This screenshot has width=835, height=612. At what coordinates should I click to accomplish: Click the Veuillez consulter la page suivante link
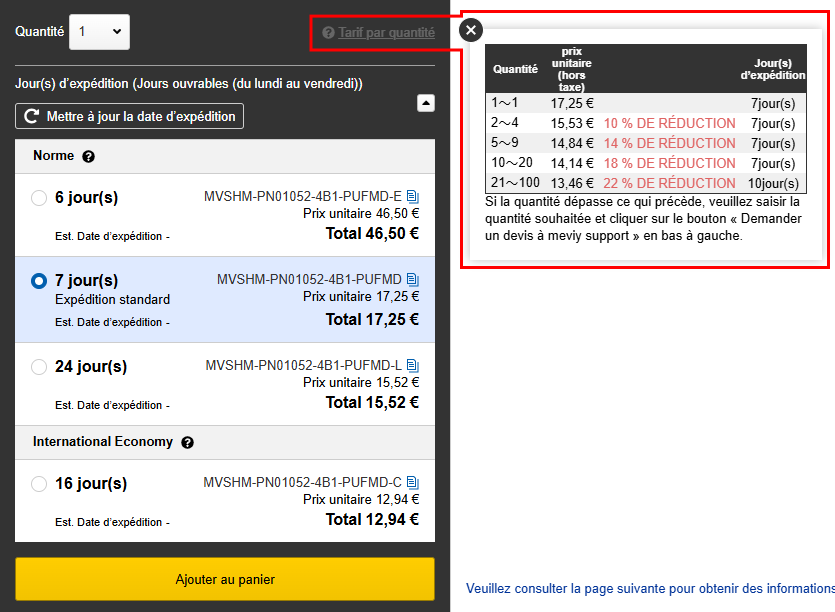point(650,588)
